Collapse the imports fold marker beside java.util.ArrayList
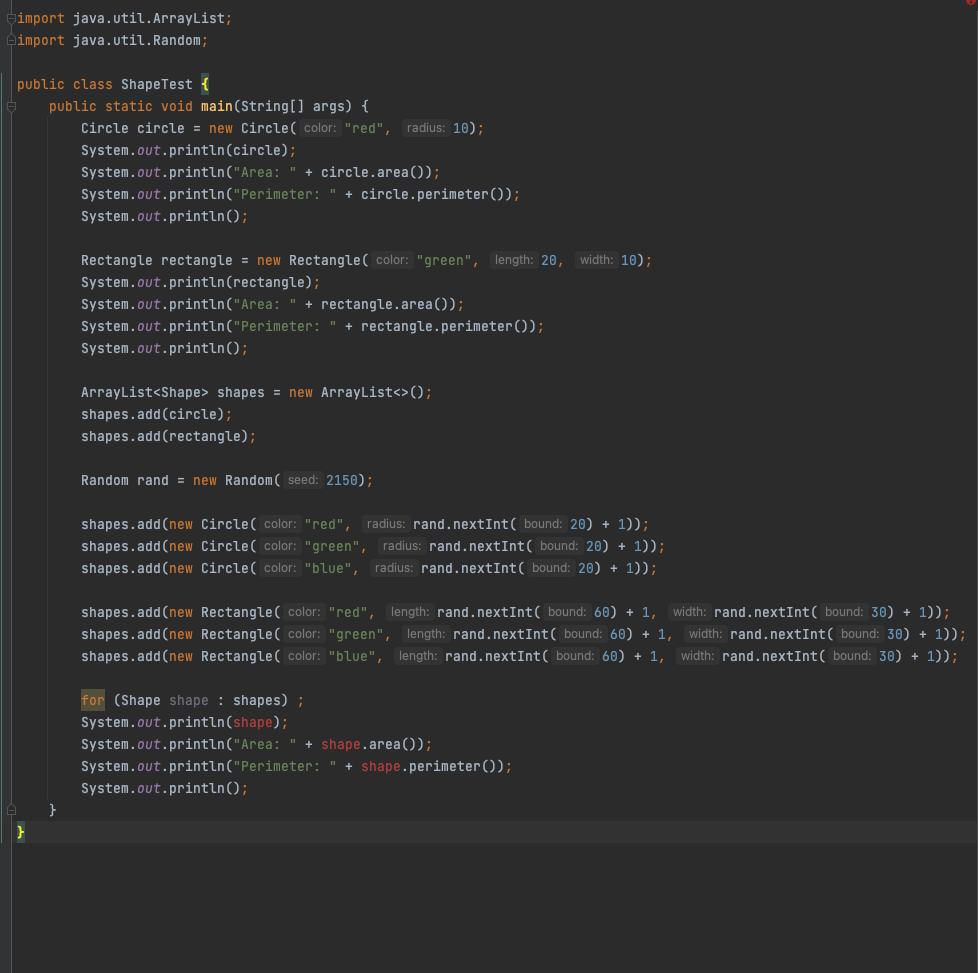978x973 pixels. [x=11, y=19]
